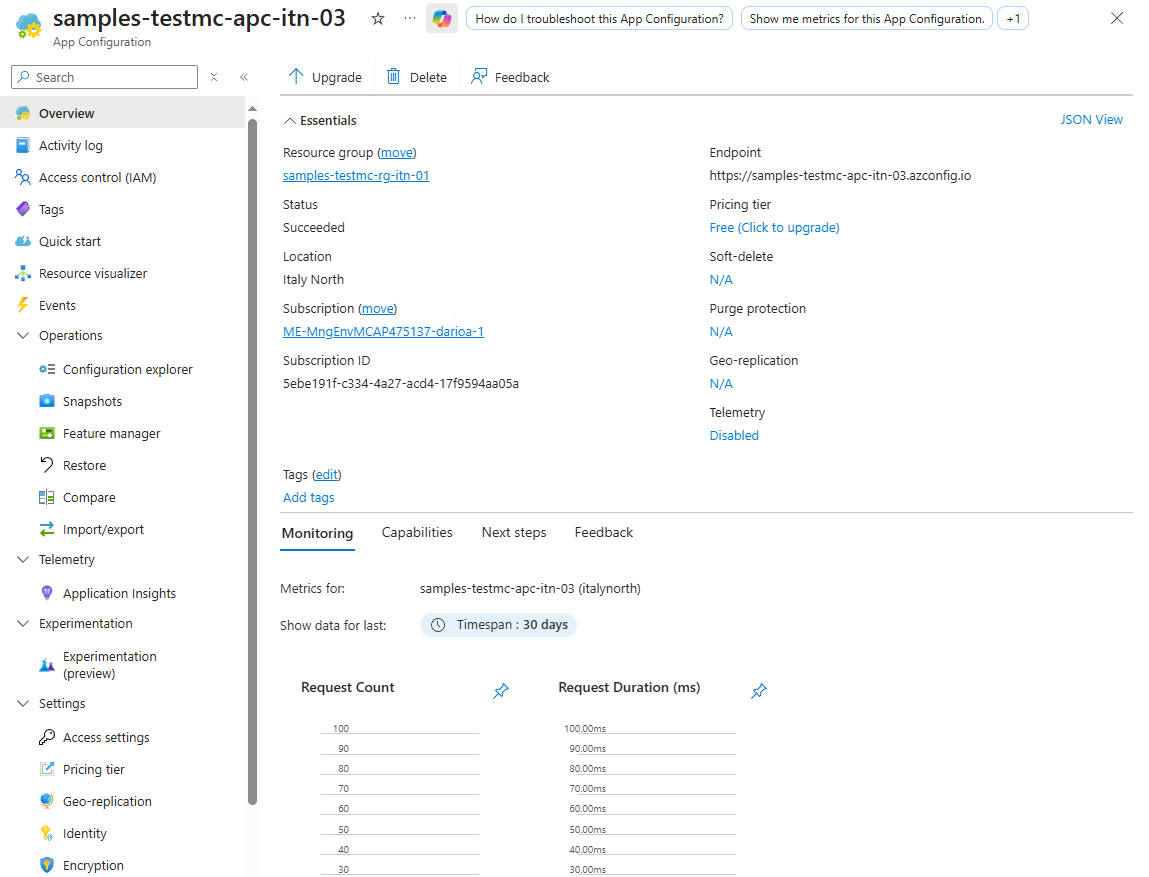Image resolution: width=1149 pixels, height=877 pixels.
Task: Pin the Request Duration chart
Action: pos(759,691)
